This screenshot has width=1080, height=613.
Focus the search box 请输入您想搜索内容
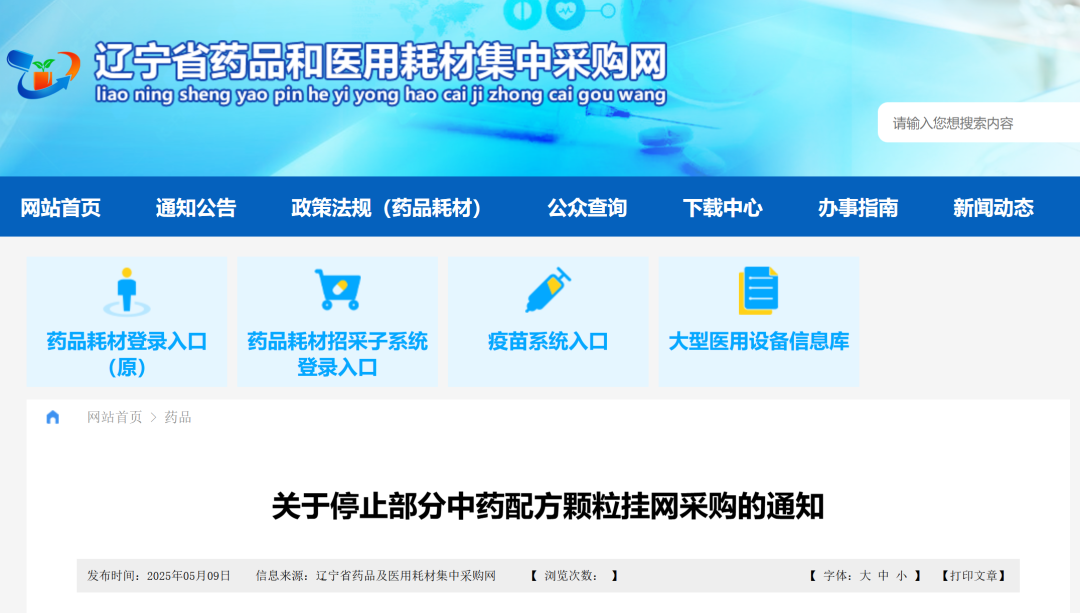tap(979, 123)
